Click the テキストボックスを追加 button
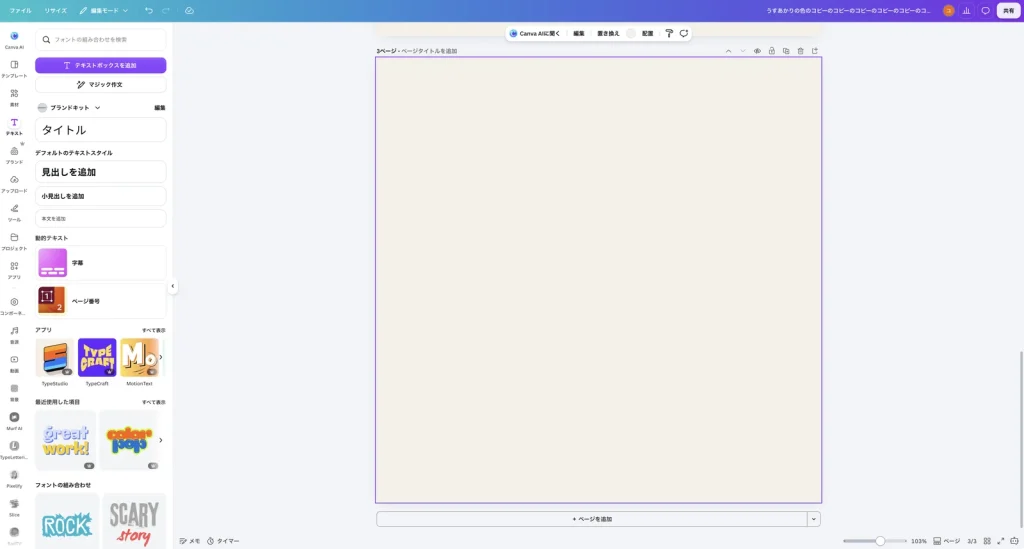Image resolution: width=1024 pixels, height=549 pixels. (101, 65)
